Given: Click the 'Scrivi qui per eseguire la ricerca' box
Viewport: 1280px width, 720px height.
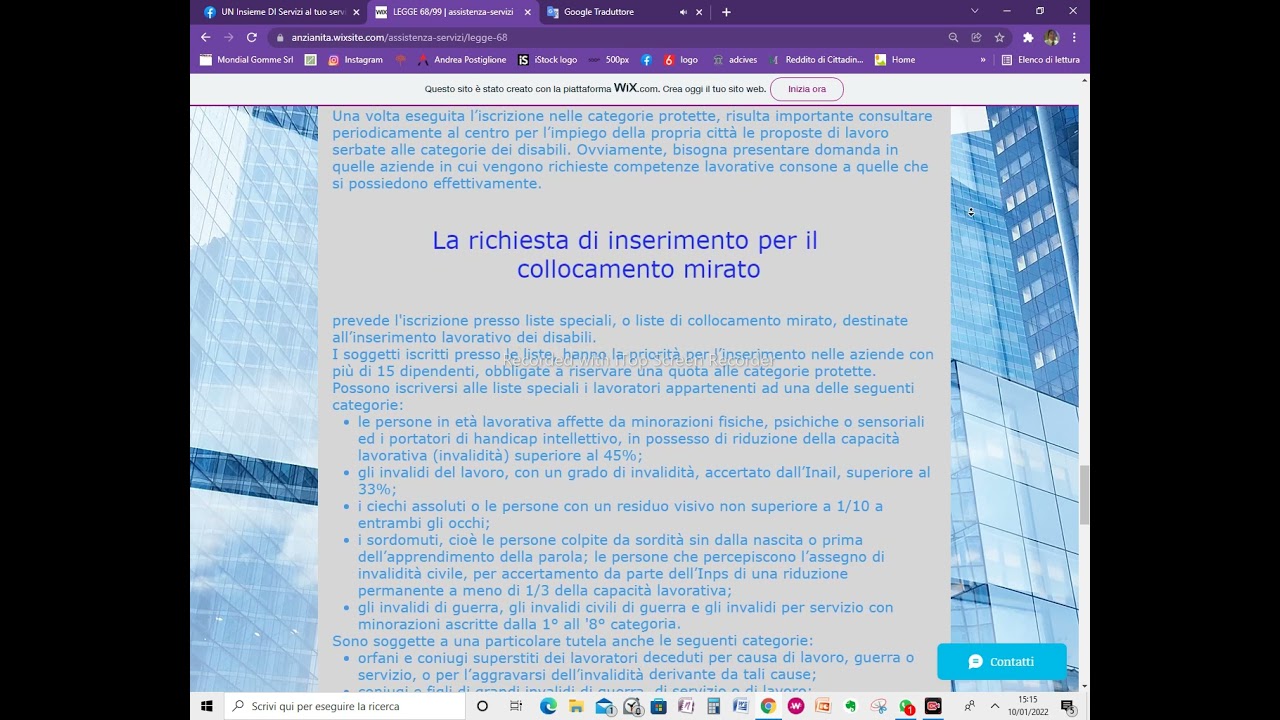Looking at the screenshot, I should pyautogui.click(x=345, y=706).
